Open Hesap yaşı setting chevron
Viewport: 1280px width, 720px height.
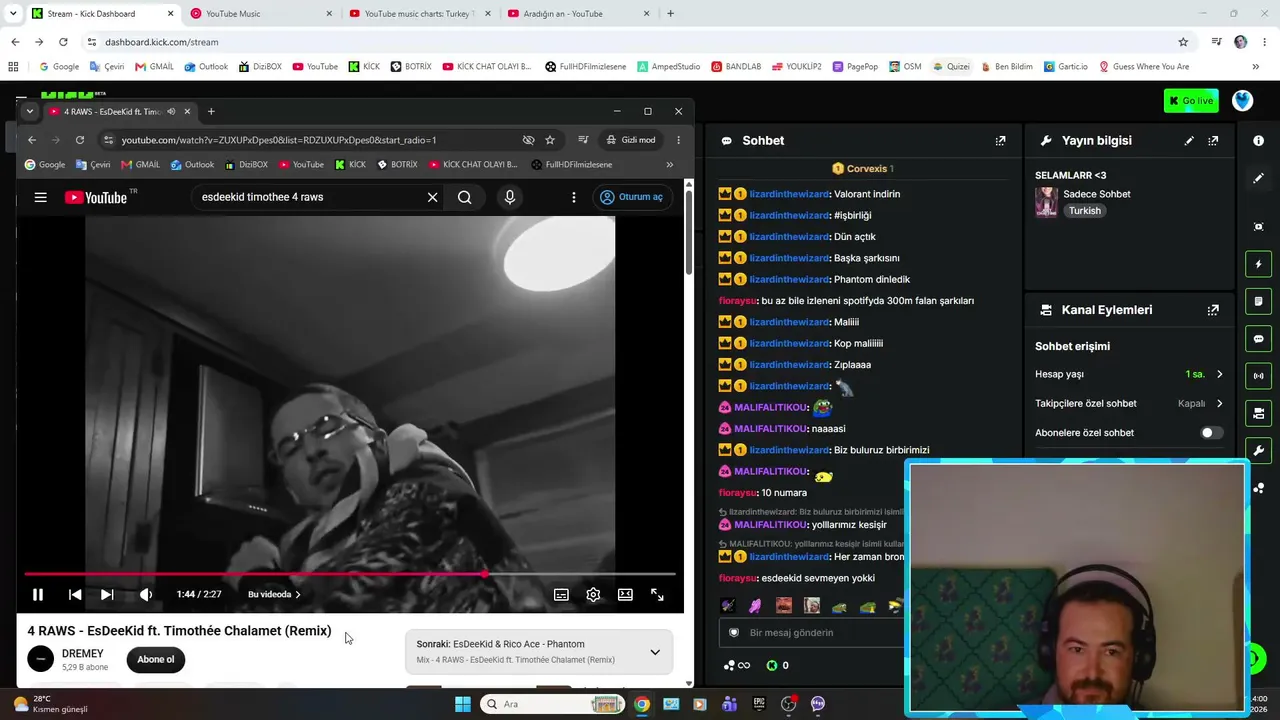coord(1219,374)
